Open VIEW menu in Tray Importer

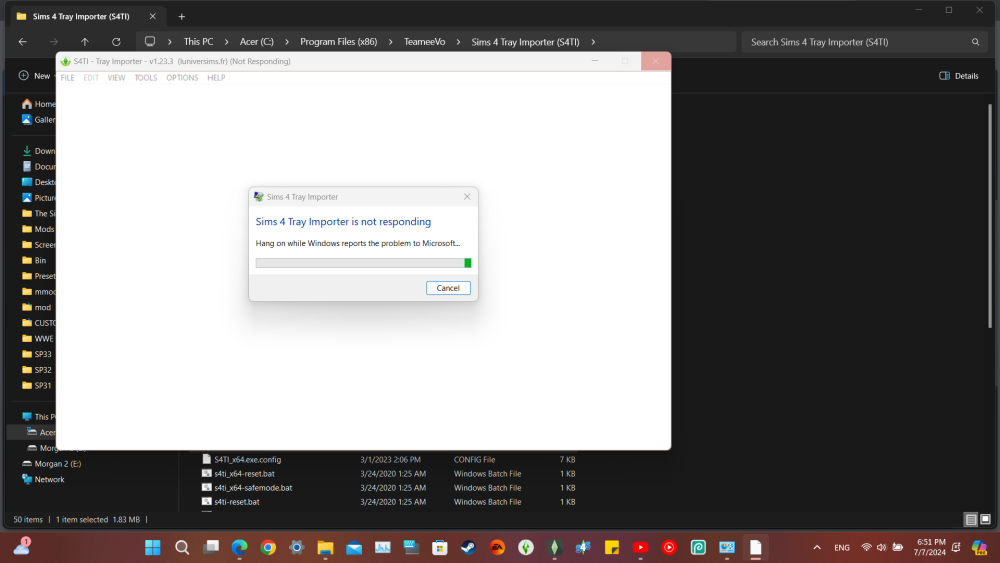pos(116,78)
